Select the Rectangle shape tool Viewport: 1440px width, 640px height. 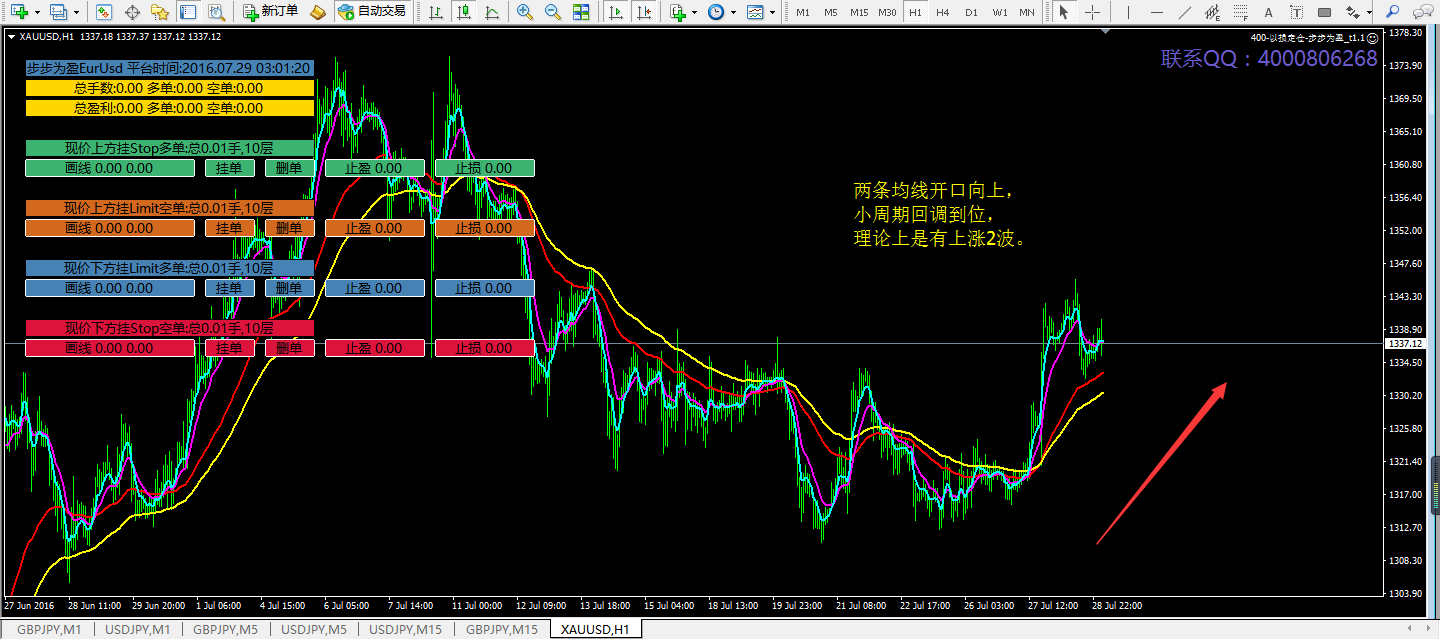pyautogui.click(x=1325, y=12)
